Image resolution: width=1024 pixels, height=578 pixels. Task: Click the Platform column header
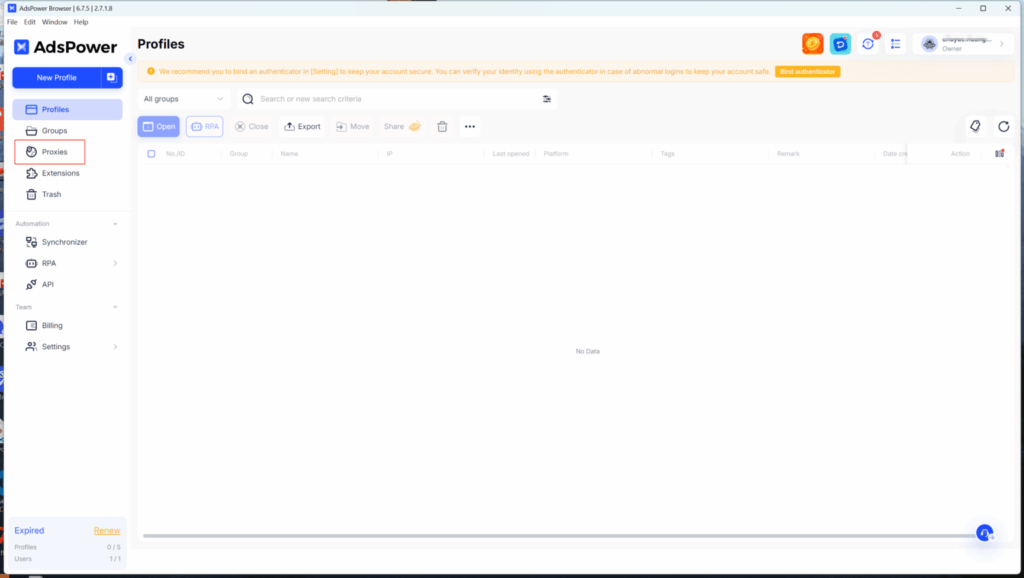pyautogui.click(x=556, y=154)
